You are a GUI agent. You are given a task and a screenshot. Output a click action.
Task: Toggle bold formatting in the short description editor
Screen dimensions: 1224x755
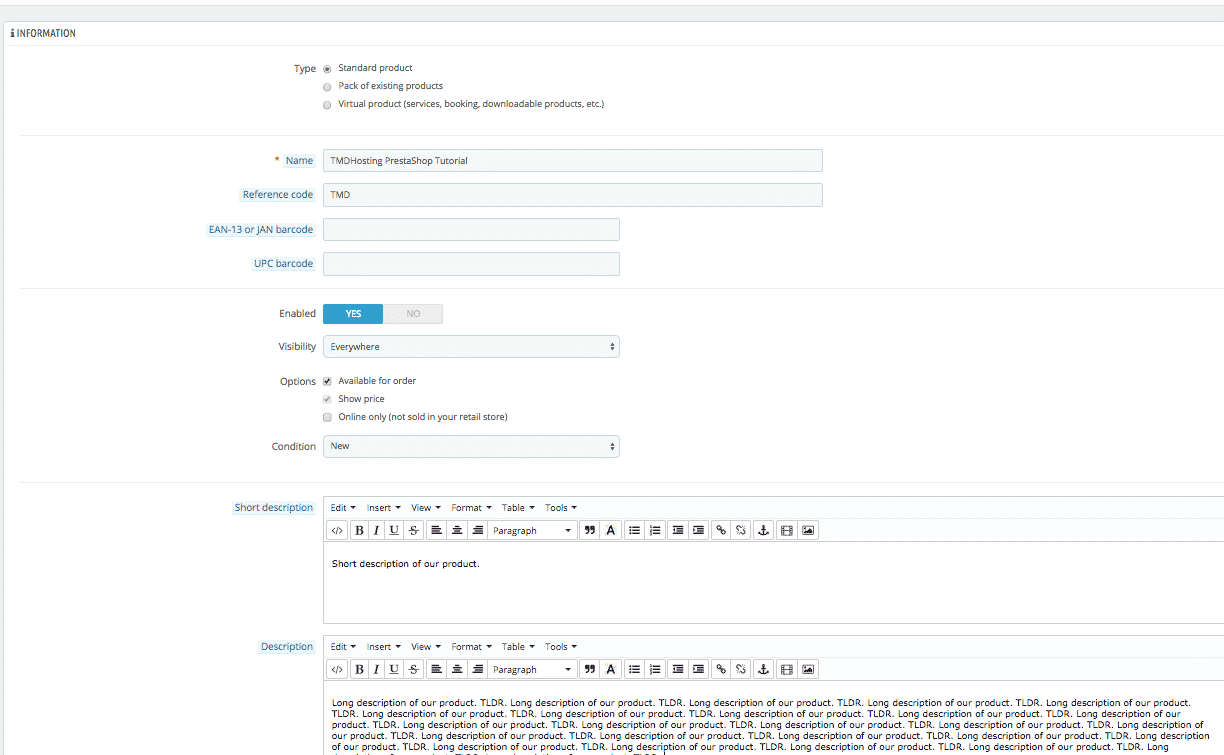(359, 529)
